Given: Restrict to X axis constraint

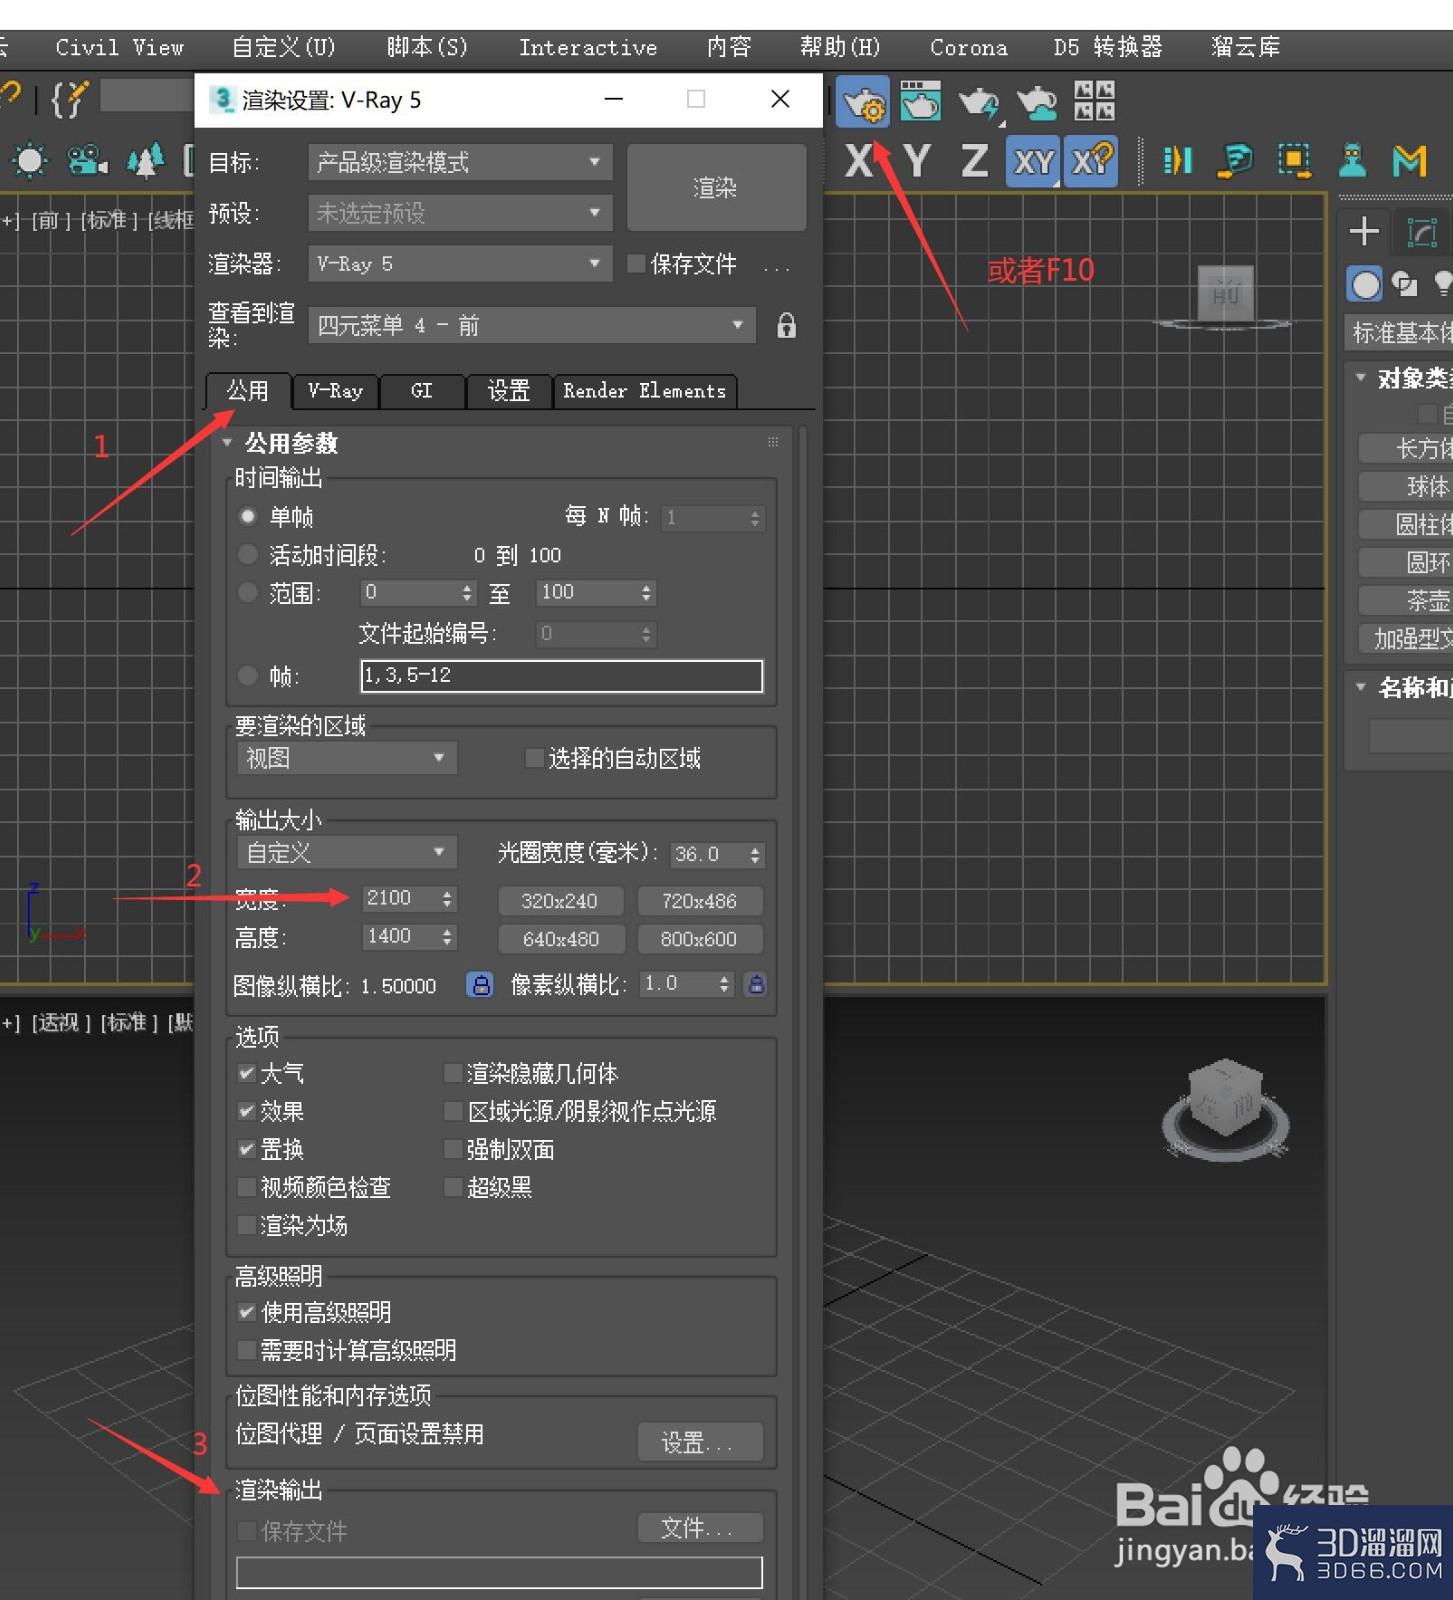Looking at the screenshot, I should (859, 161).
